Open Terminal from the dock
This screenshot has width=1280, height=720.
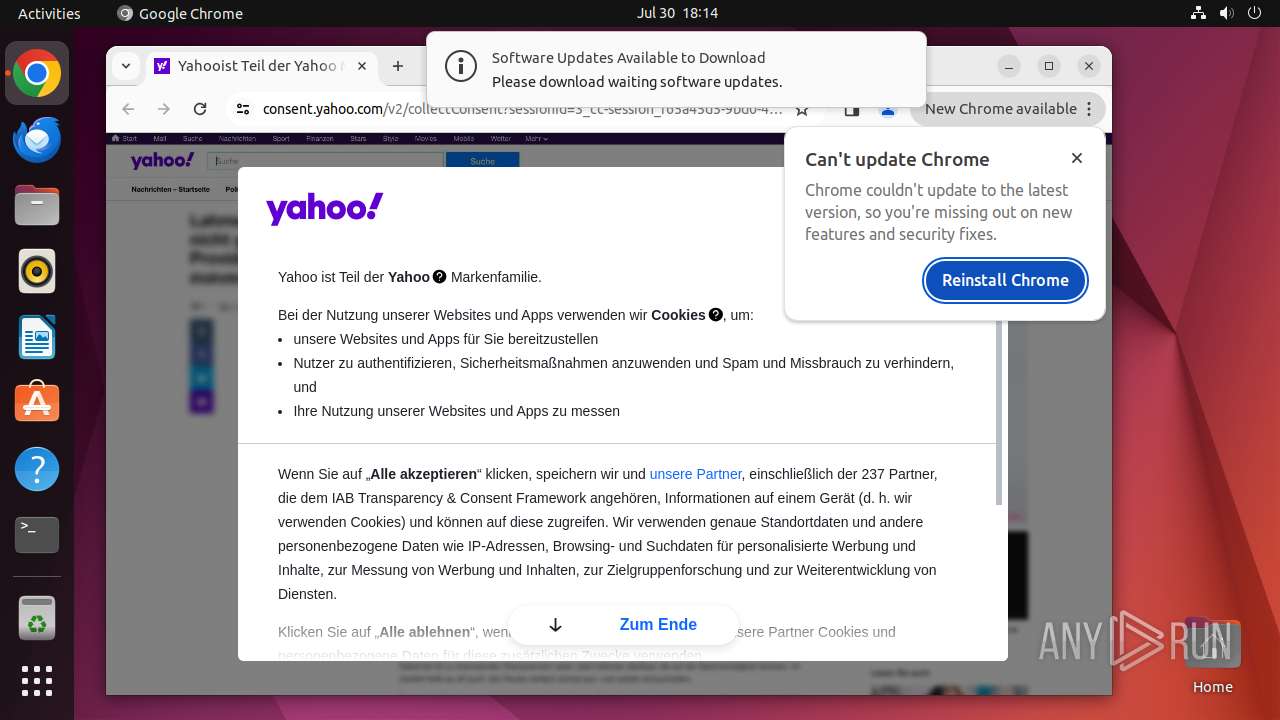[37, 535]
